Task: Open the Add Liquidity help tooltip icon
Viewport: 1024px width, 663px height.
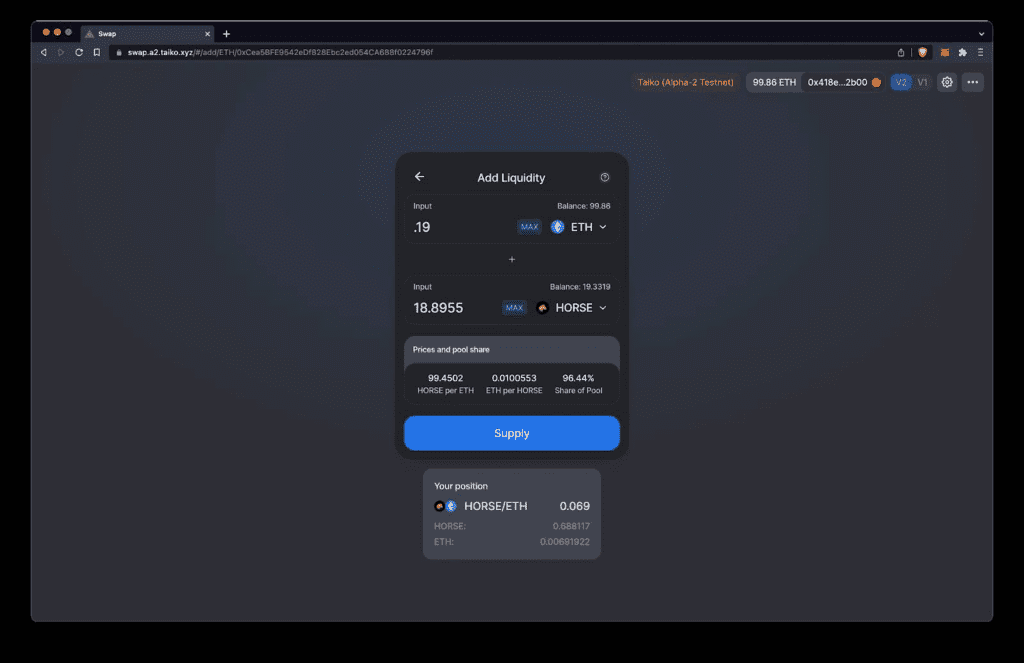Action: click(x=605, y=177)
